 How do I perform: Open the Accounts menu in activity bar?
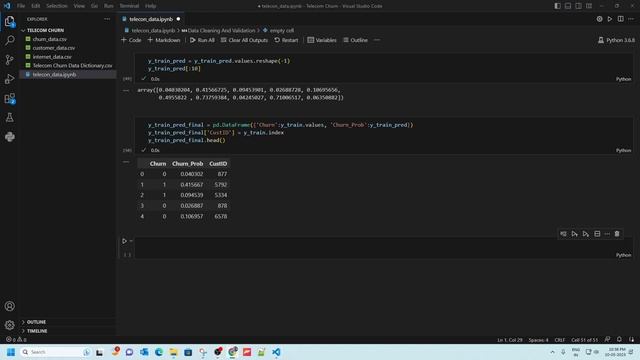tap(9, 306)
